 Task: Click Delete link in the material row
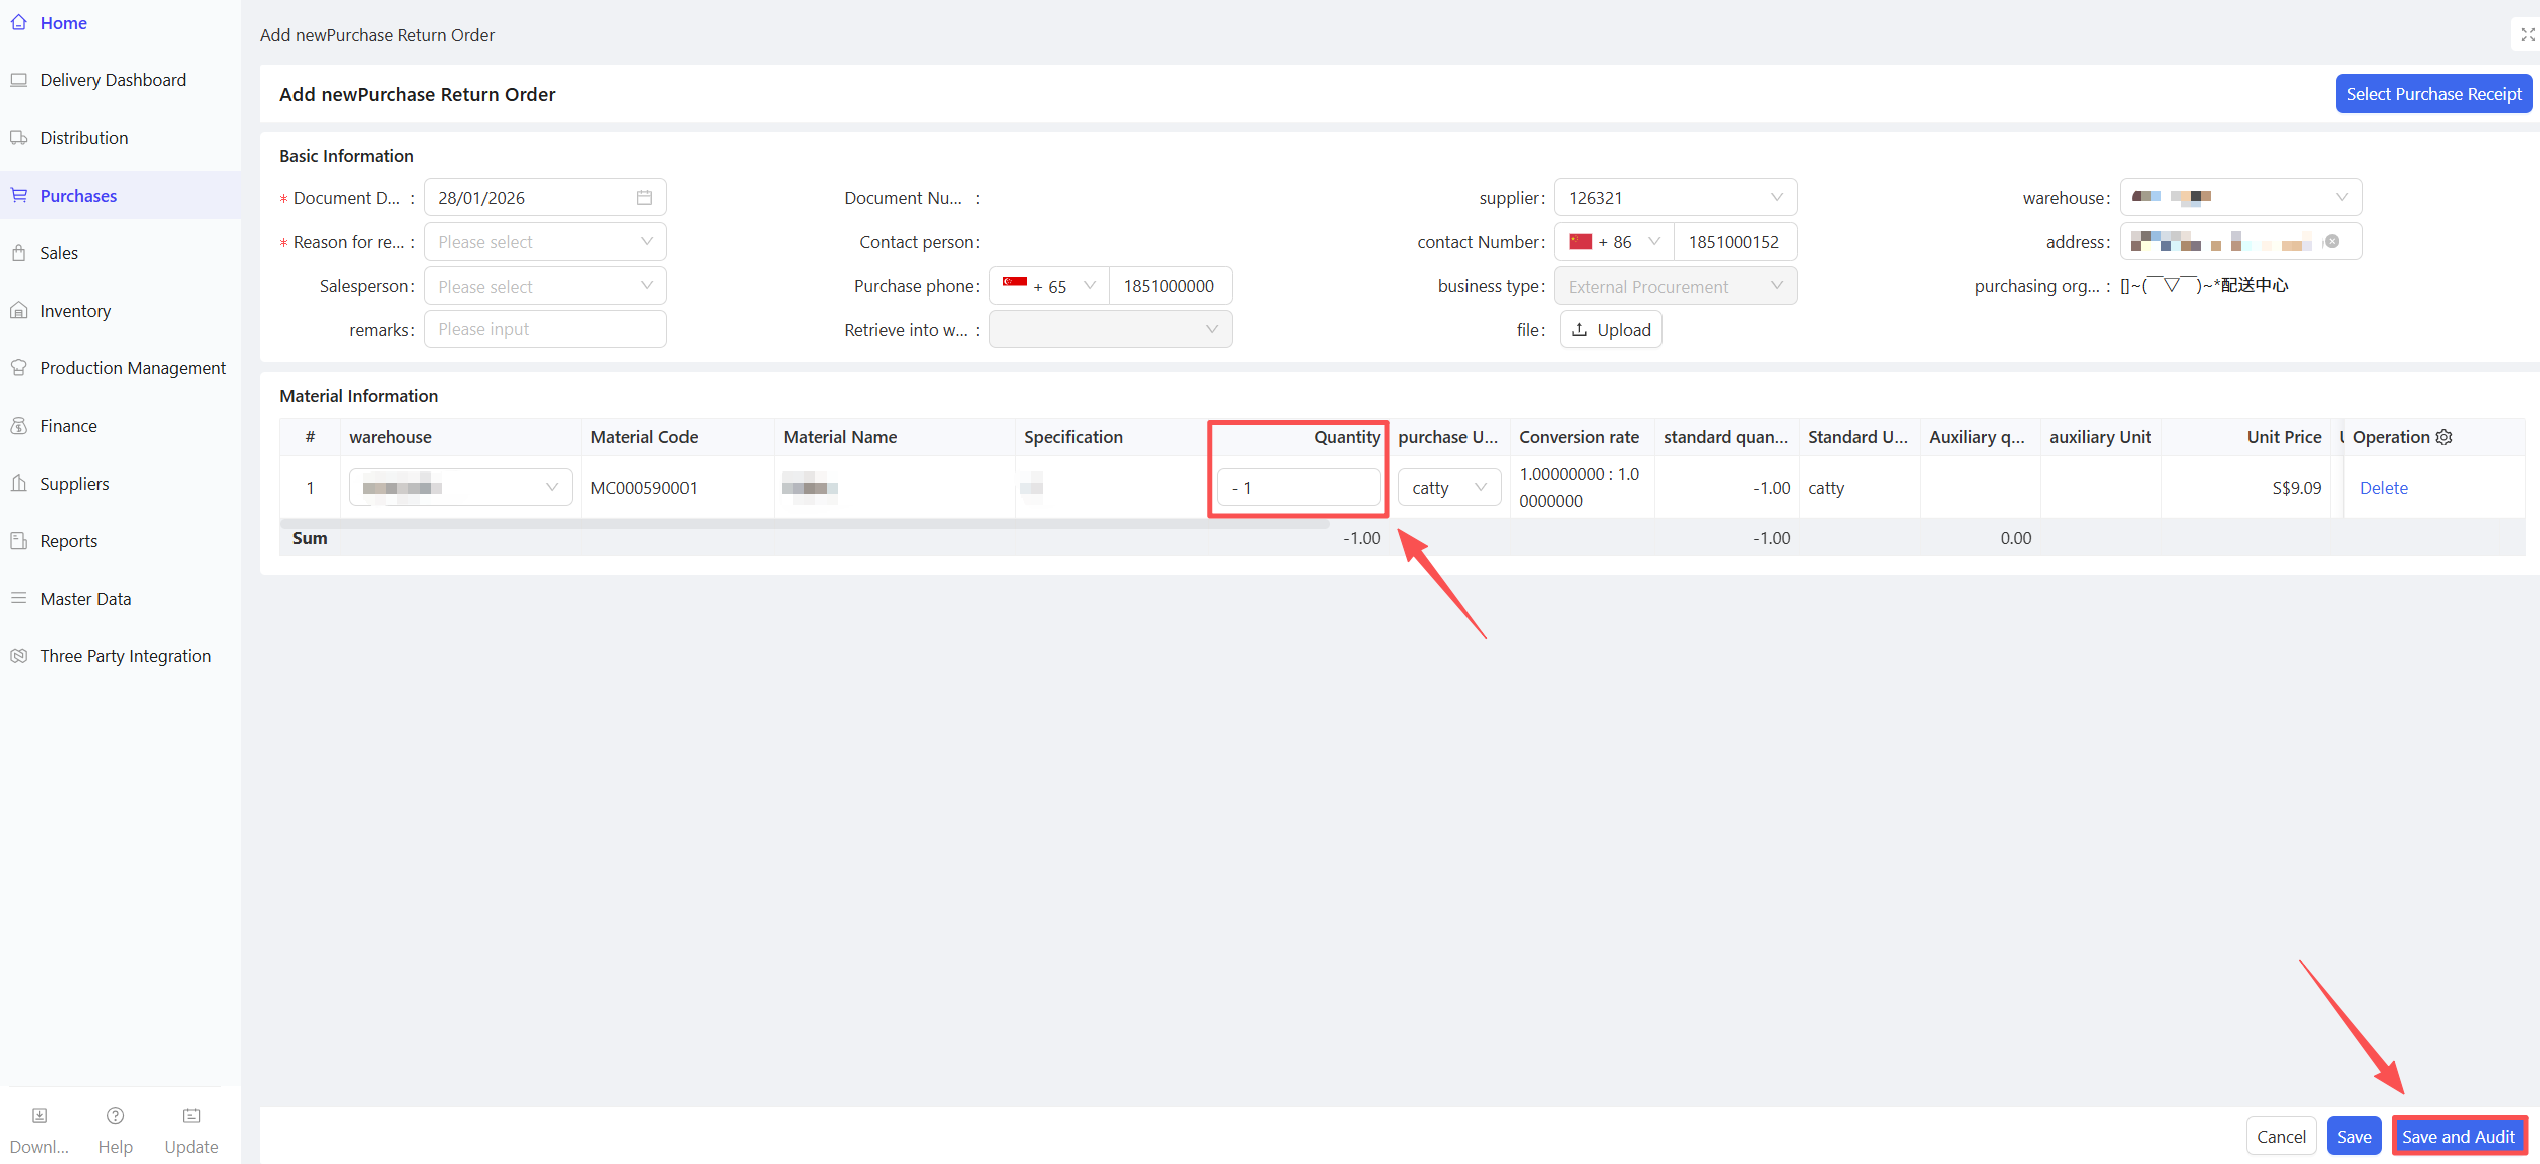[2383, 488]
